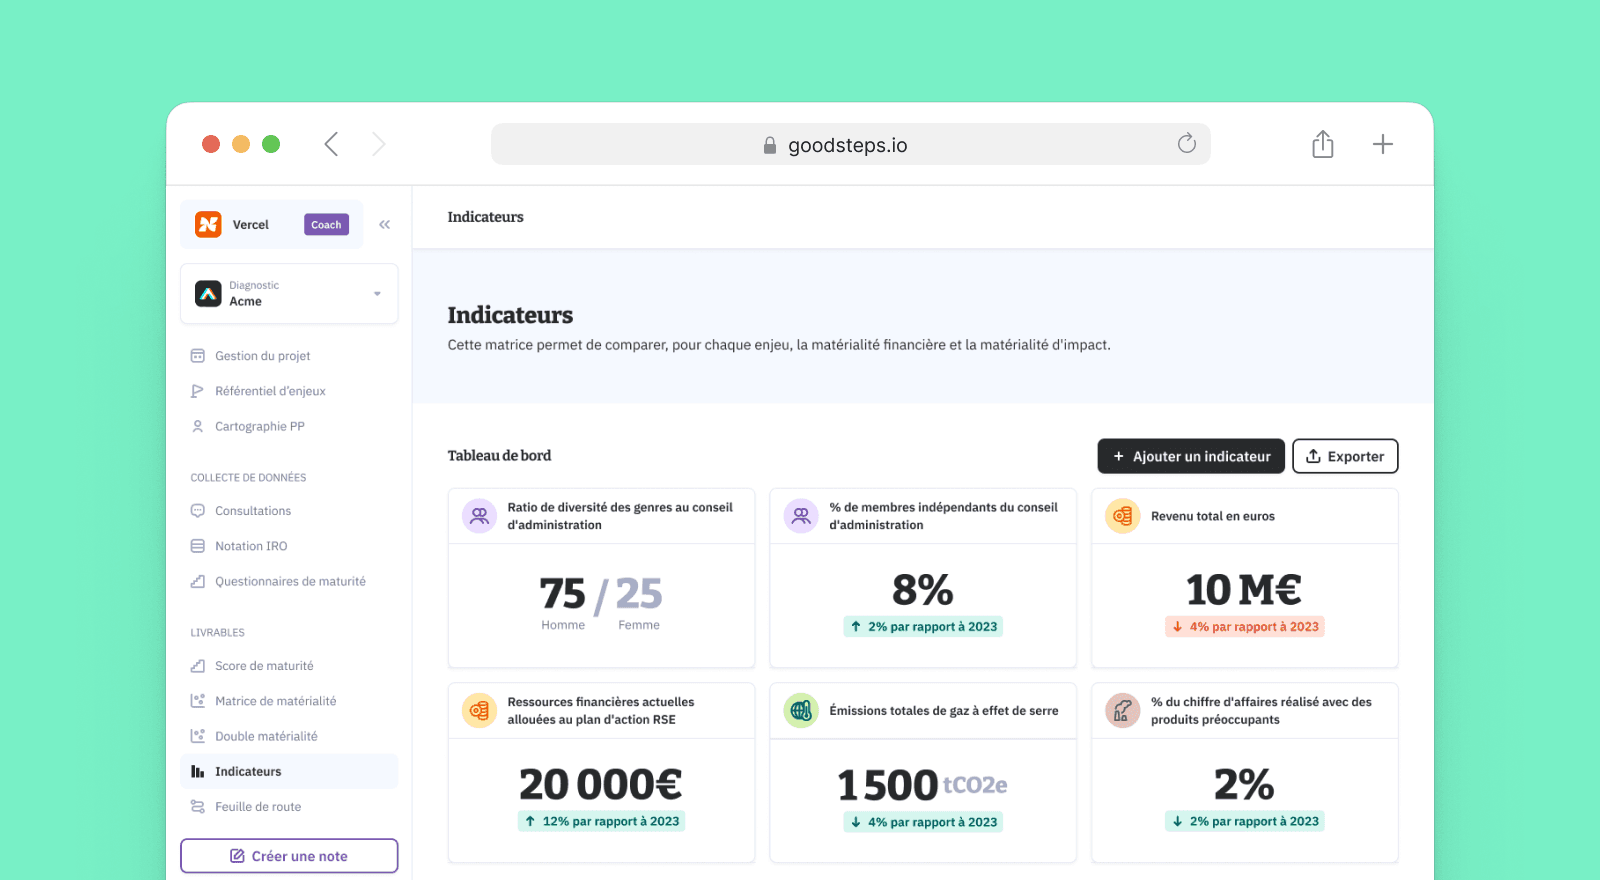Screen dimensions: 1600x880
Task: Click the browser forward arrow
Action: pos(378,144)
